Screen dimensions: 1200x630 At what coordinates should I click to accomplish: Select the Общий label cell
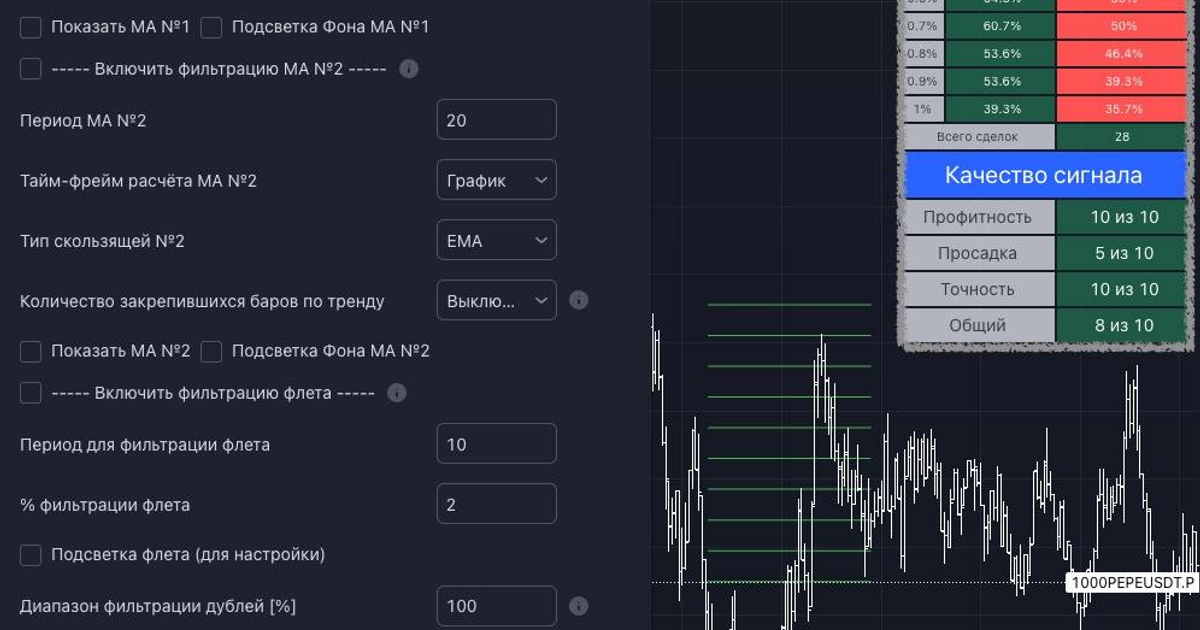click(x=979, y=325)
